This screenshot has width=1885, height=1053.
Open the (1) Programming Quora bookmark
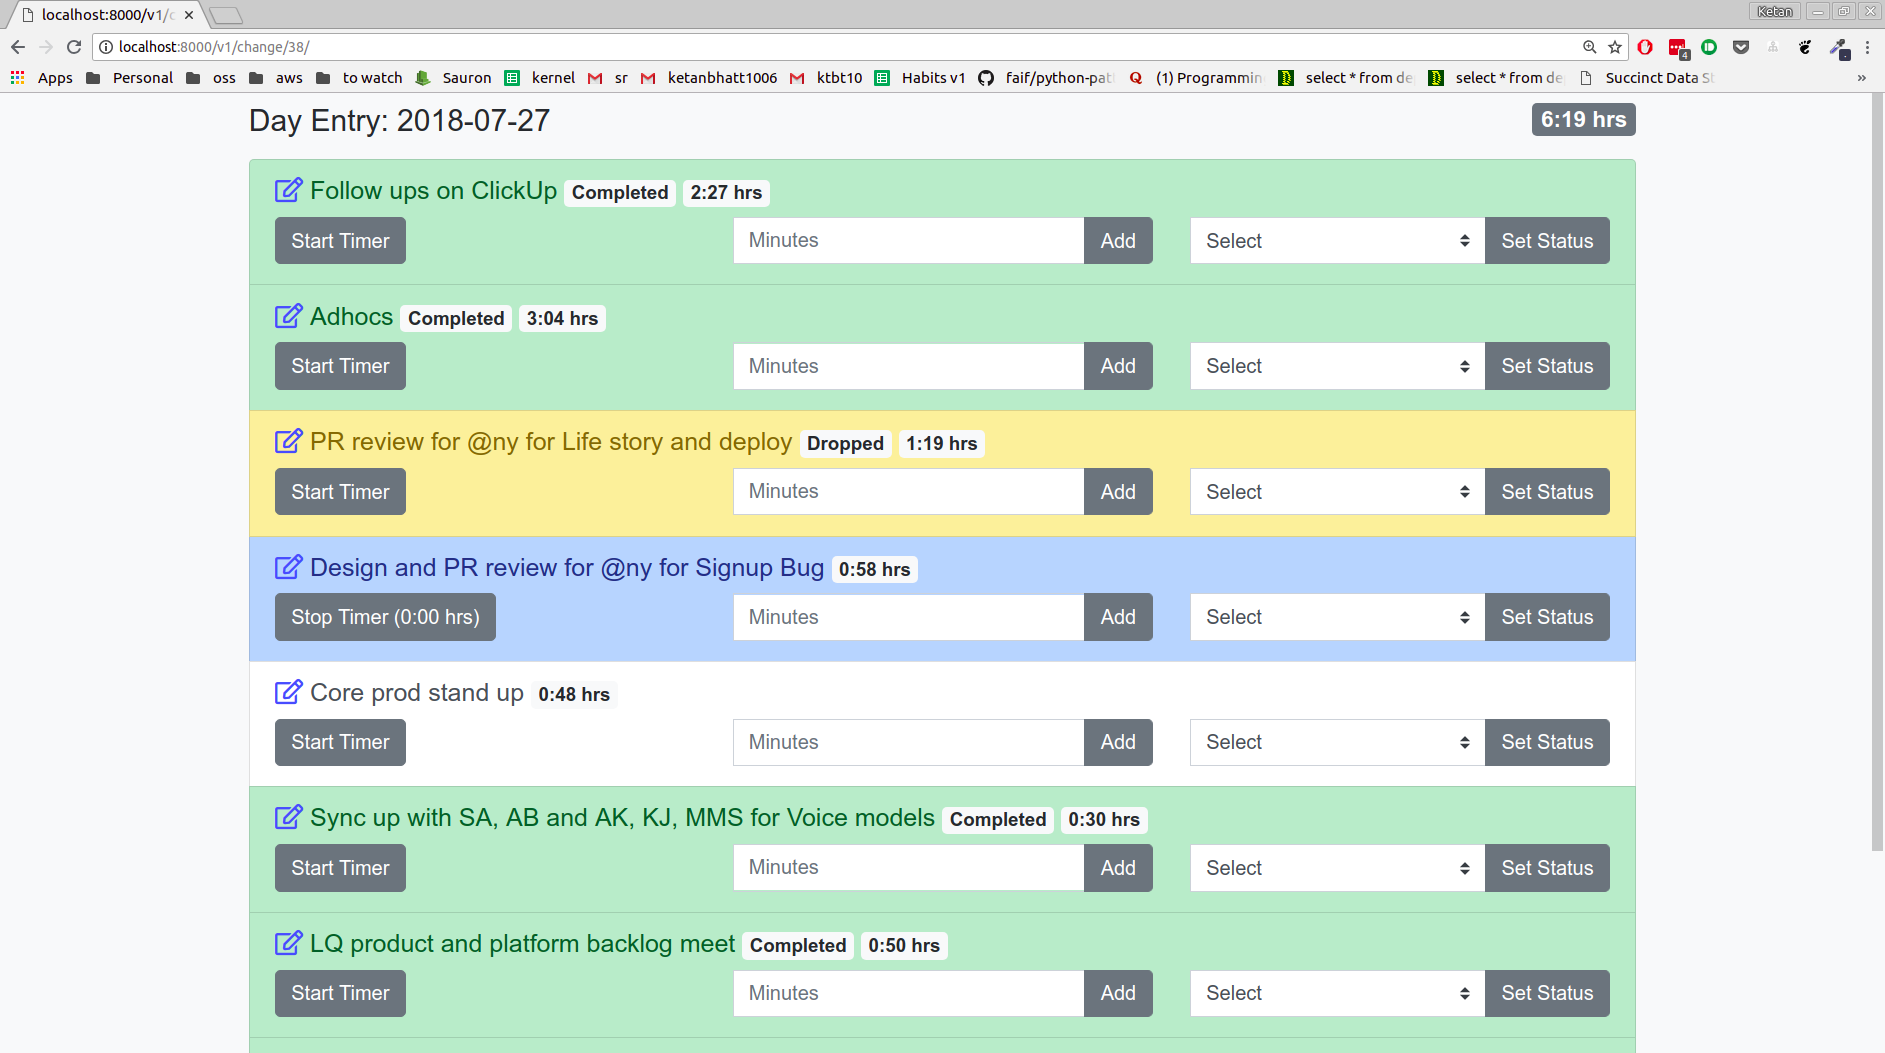1196,78
